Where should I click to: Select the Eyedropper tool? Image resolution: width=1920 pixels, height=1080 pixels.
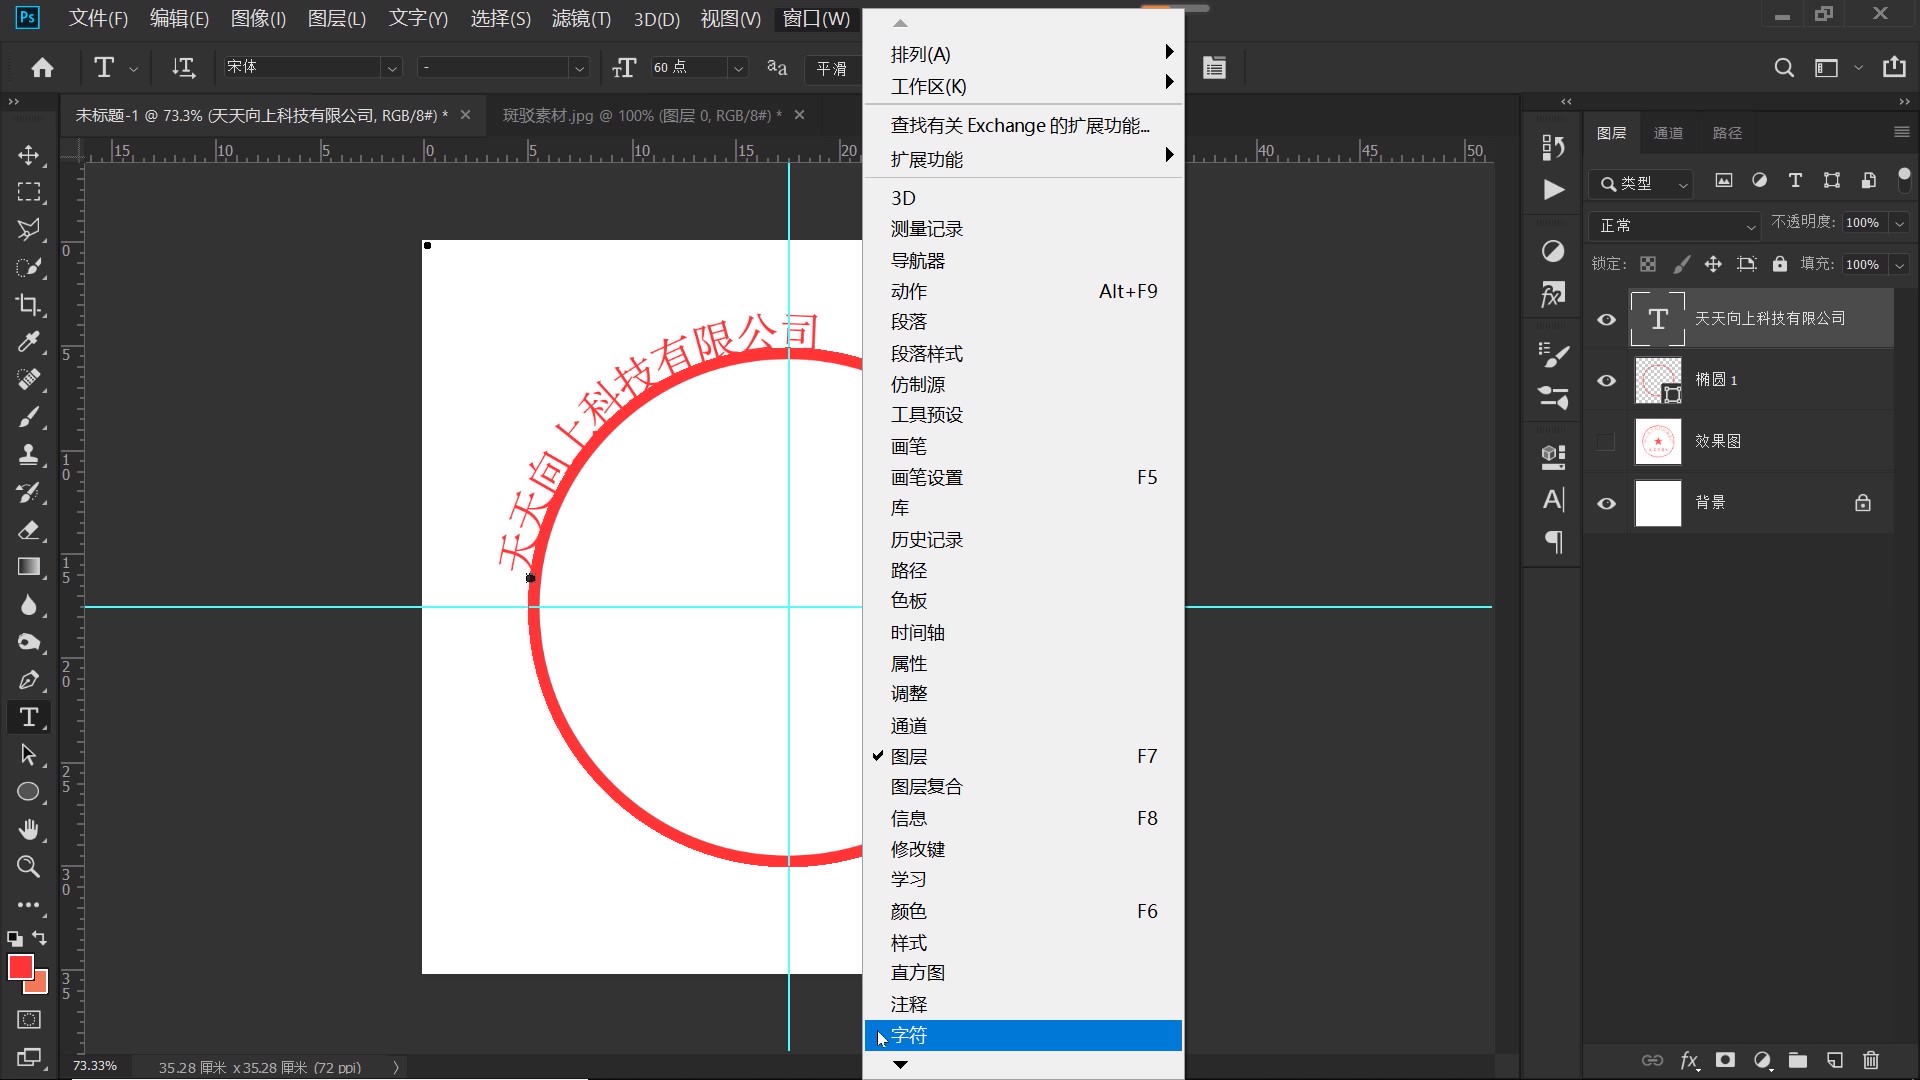tap(29, 343)
